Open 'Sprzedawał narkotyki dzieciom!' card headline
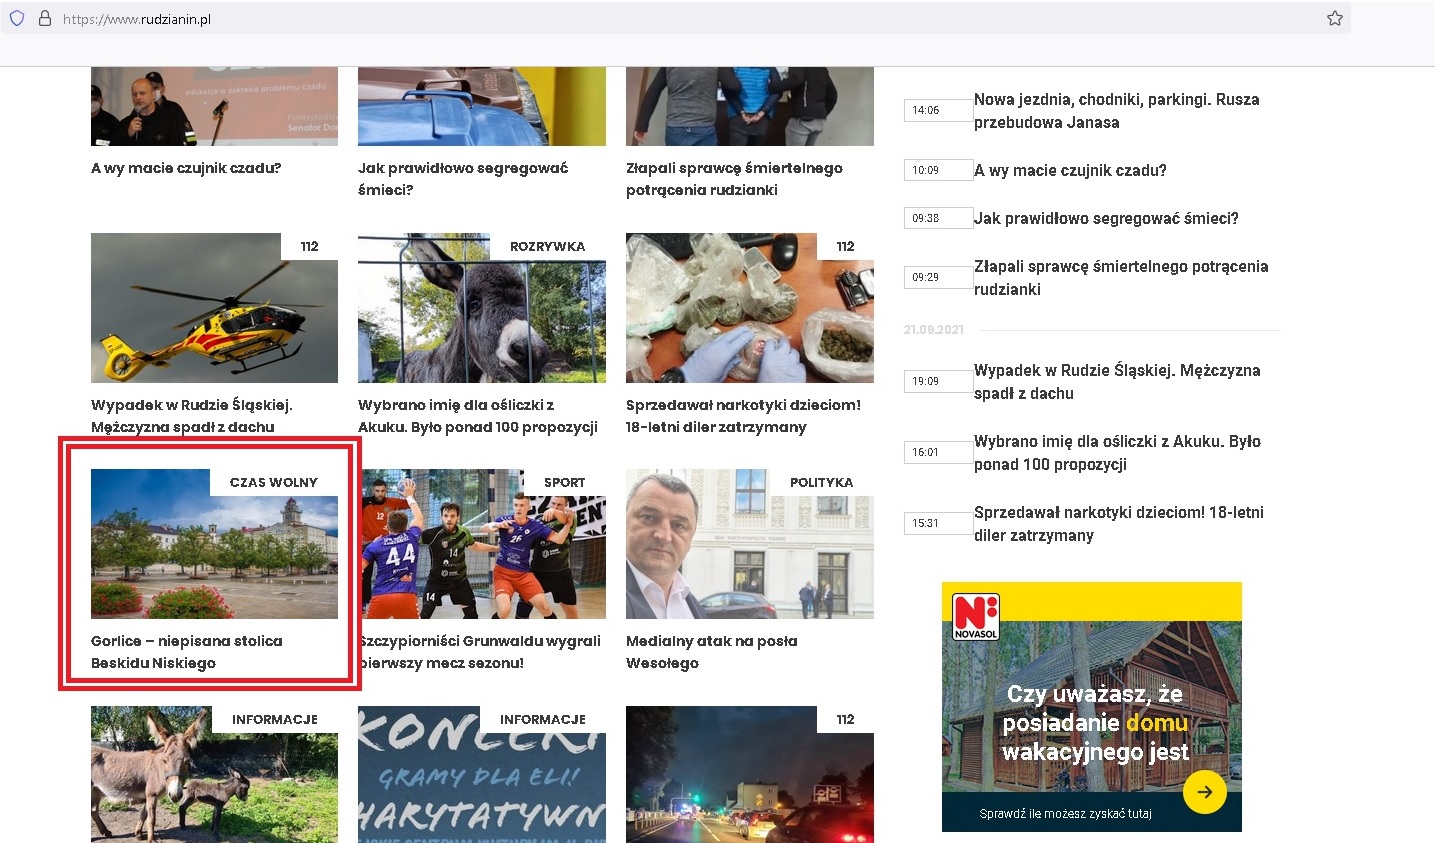The width and height of the screenshot is (1435, 843). click(743, 416)
